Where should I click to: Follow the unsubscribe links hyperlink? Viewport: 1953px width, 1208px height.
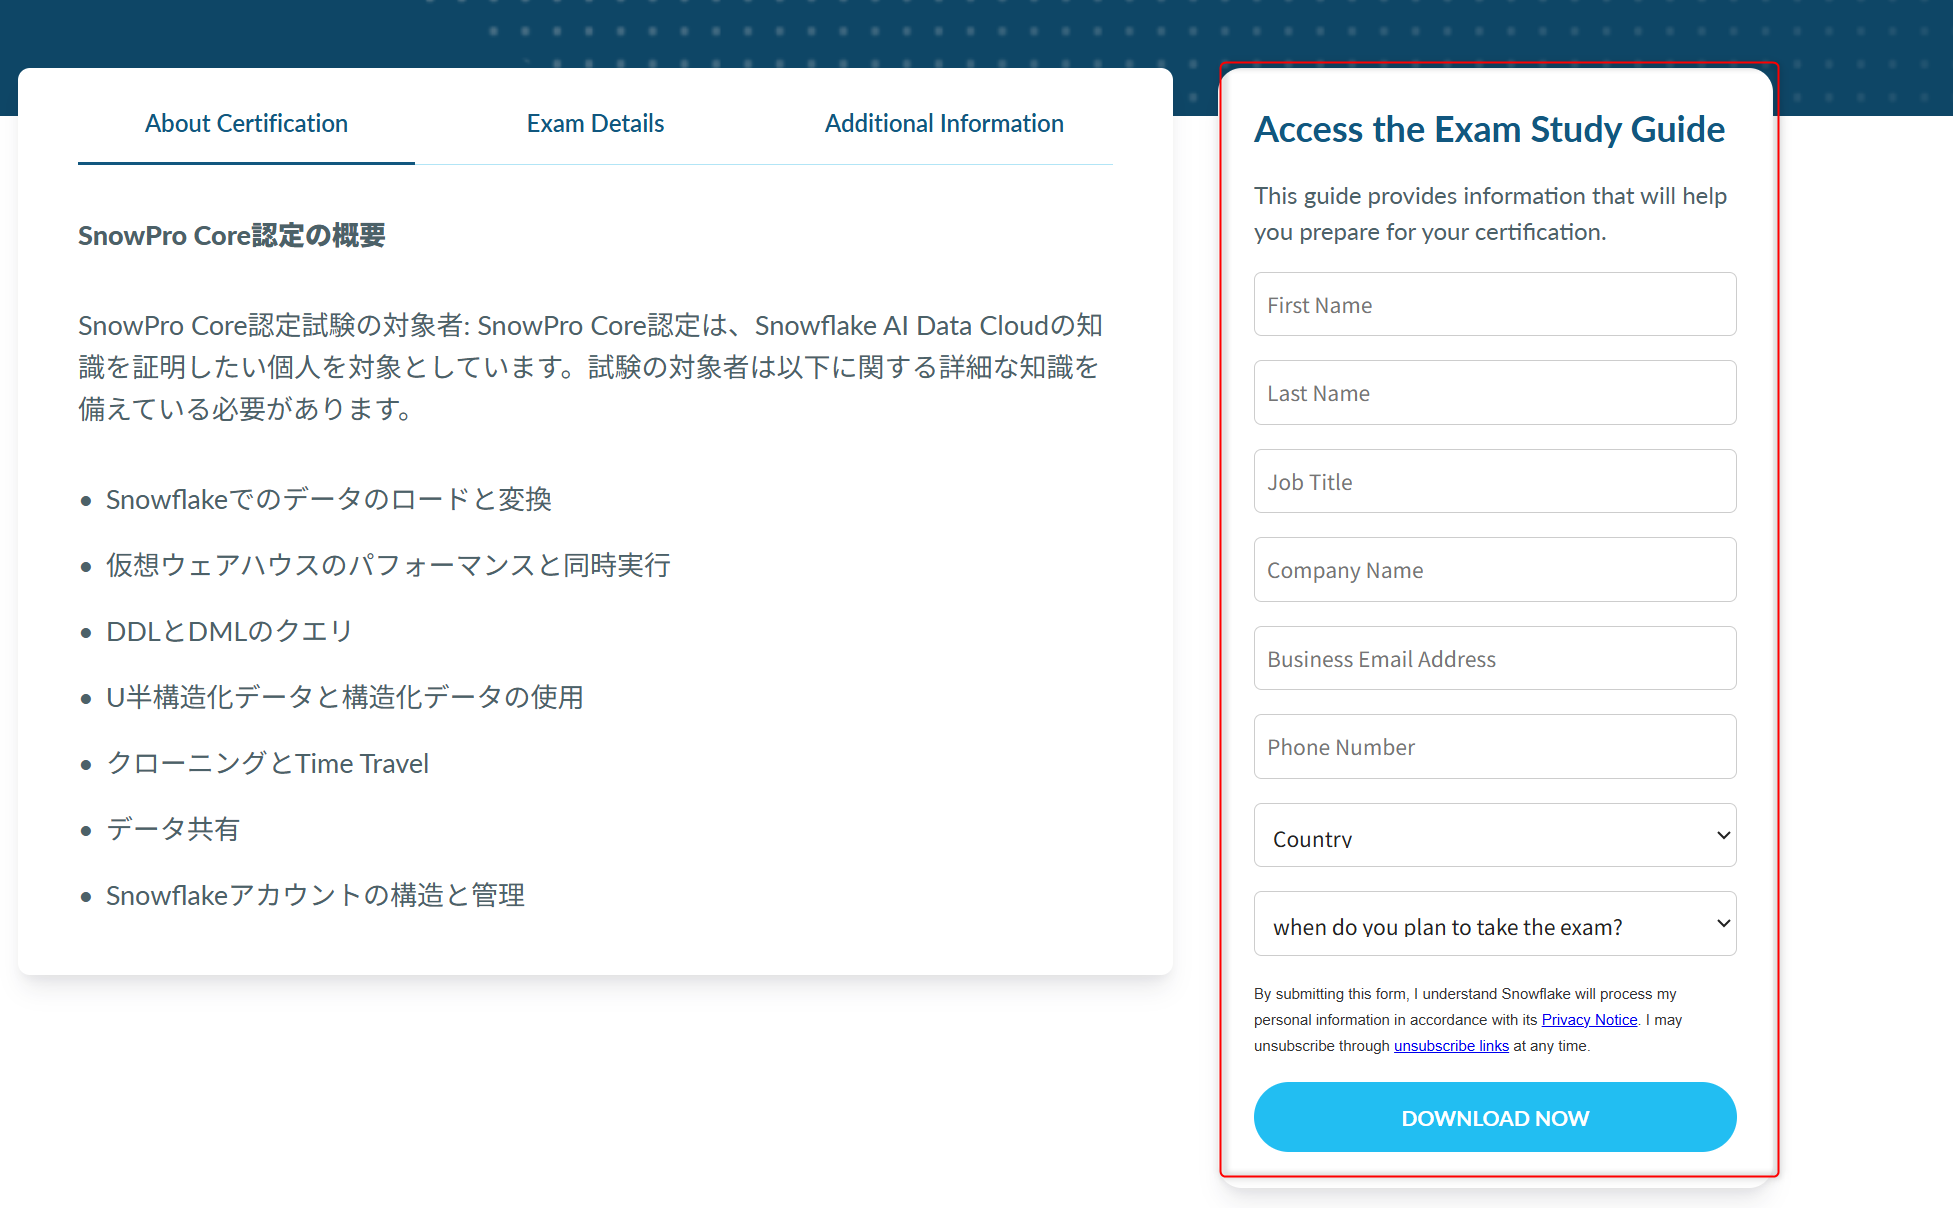(x=1451, y=1046)
